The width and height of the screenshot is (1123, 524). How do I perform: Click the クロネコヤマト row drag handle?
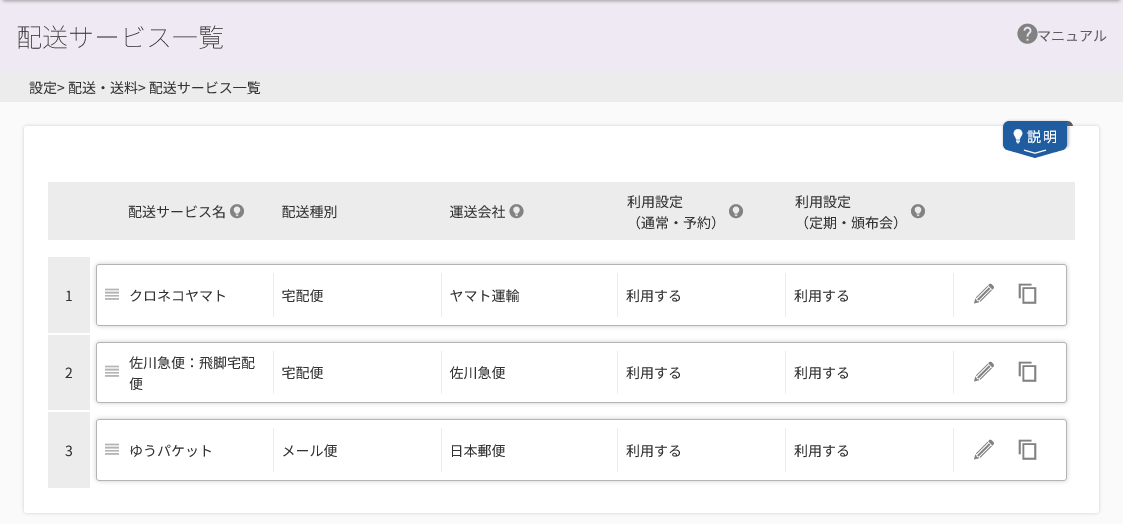coord(112,294)
